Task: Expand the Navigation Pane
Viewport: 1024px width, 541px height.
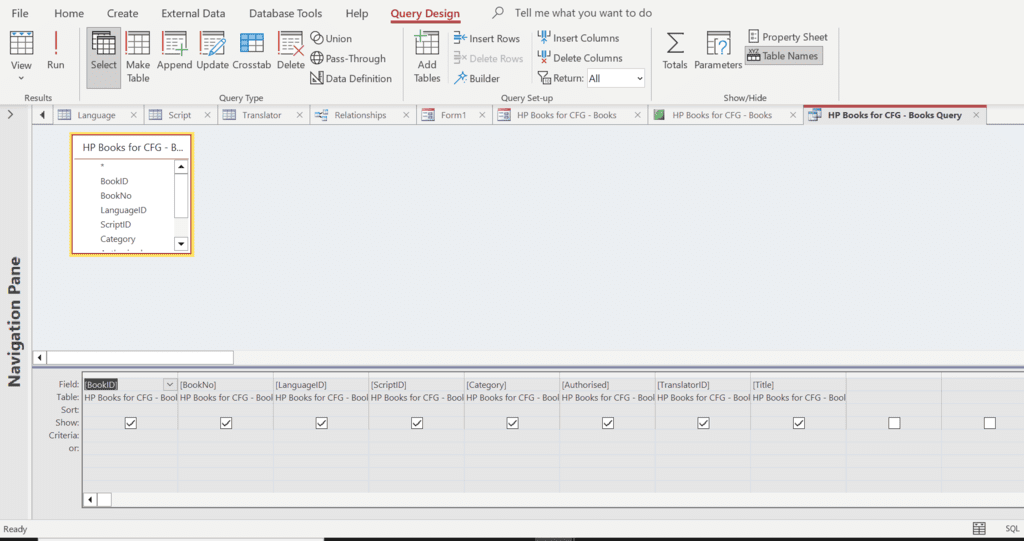Action: (10, 114)
